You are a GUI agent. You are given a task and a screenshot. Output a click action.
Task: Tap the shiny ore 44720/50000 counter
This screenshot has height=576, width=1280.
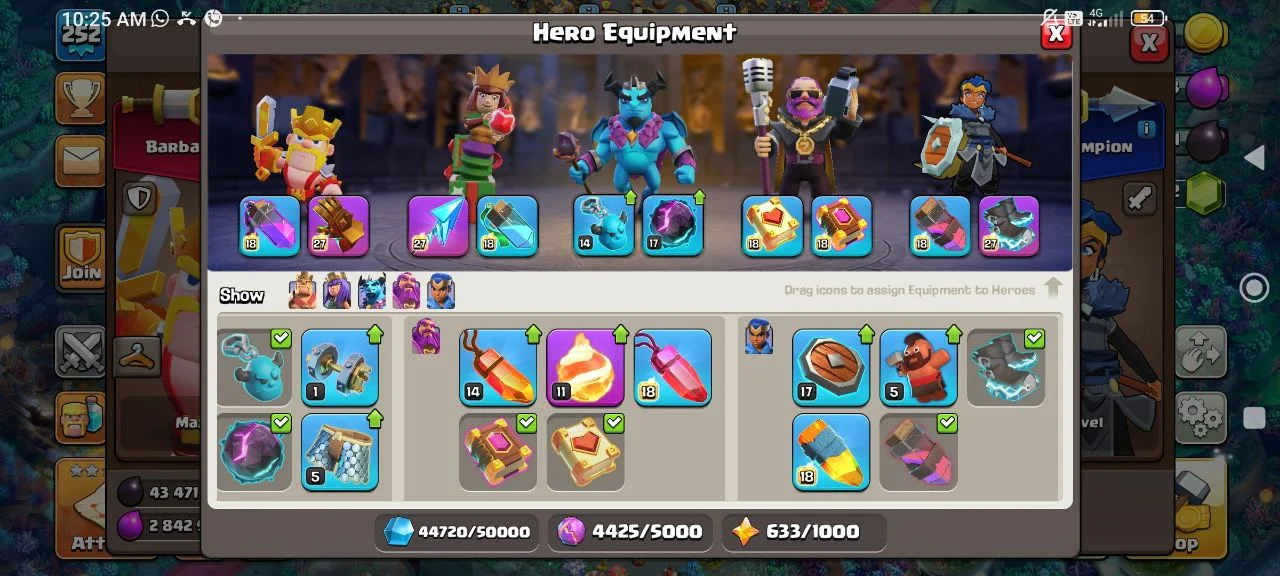pyautogui.click(x=455, y=532)
